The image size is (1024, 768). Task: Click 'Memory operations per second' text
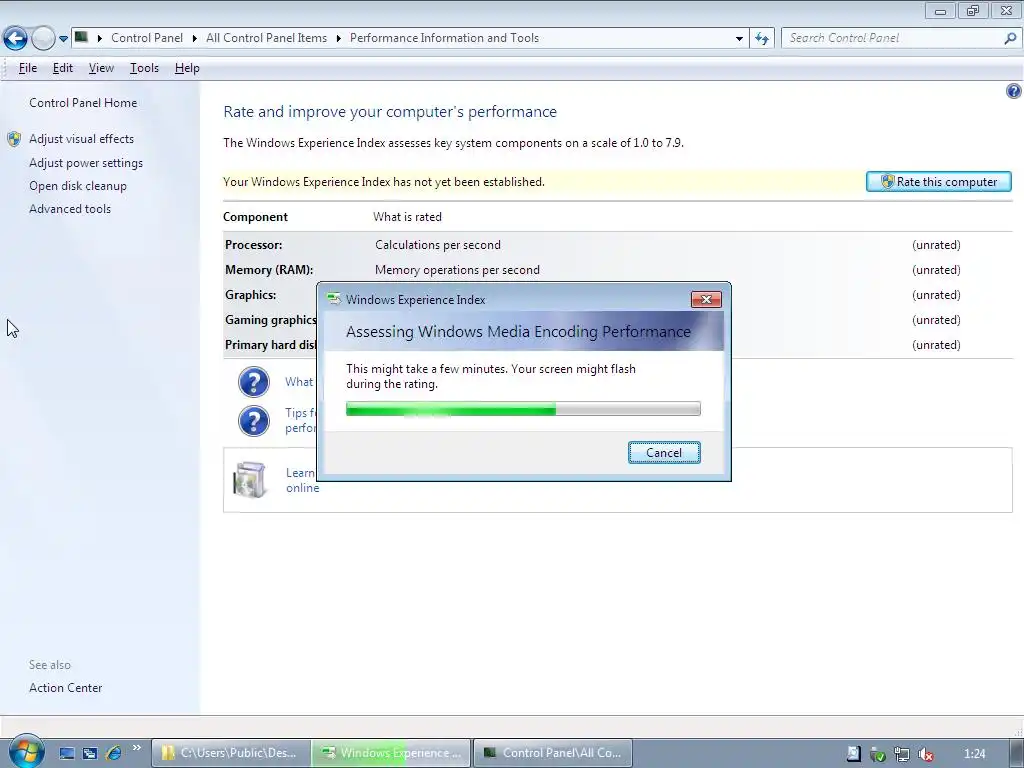click(x=457, y=270)
